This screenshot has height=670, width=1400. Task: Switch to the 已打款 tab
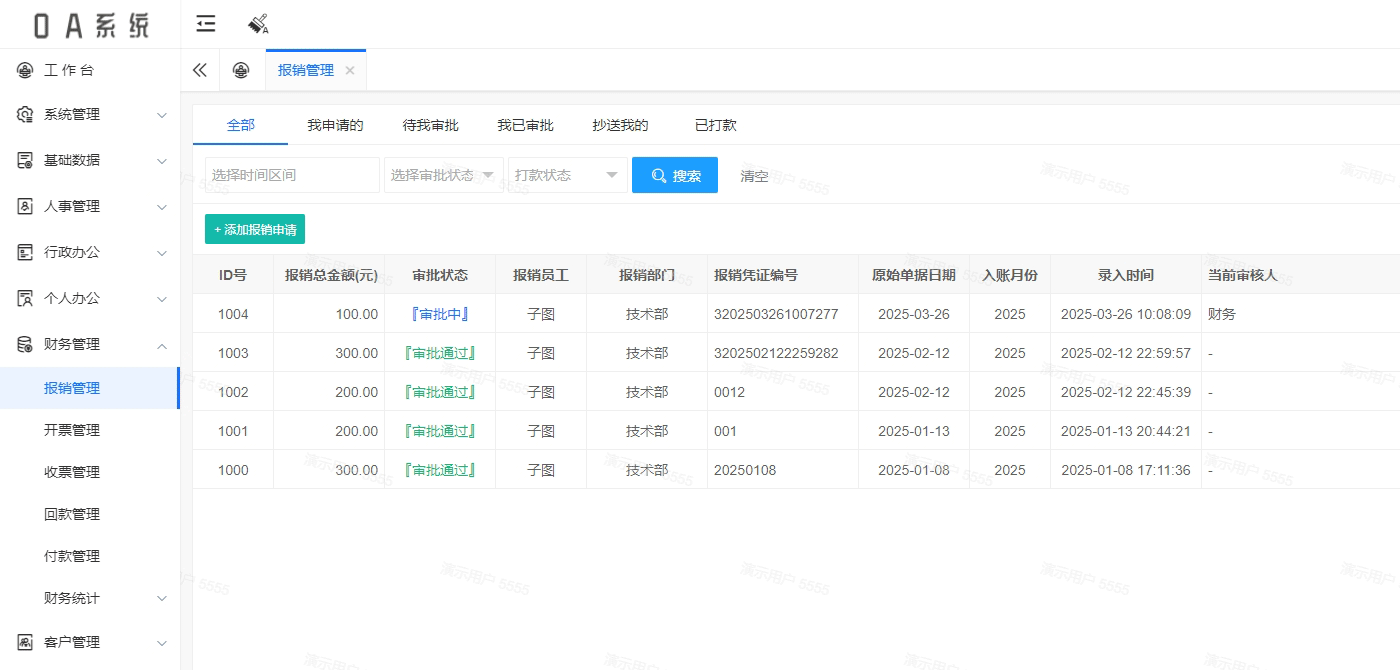(716, 125)
